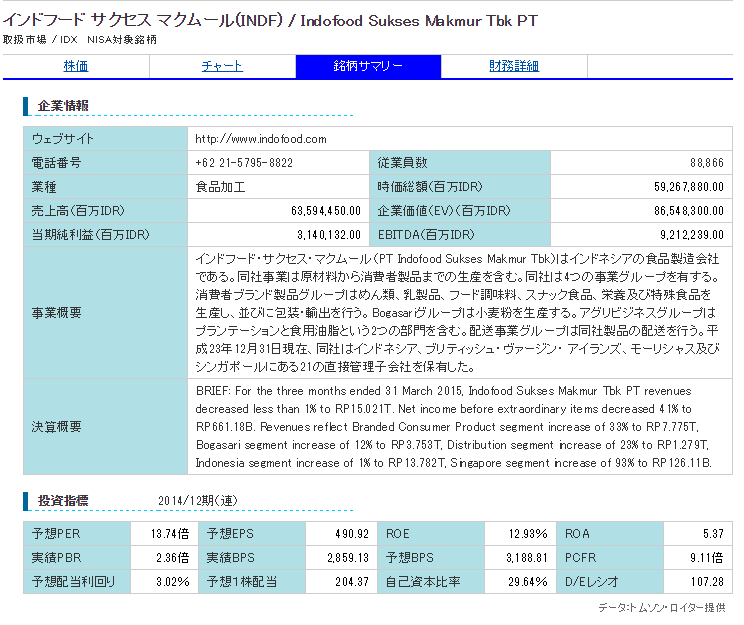Viewport: 744px width, 625px height.
Task: Select sales value 63,594,450.00
Action: click(326, 211)
